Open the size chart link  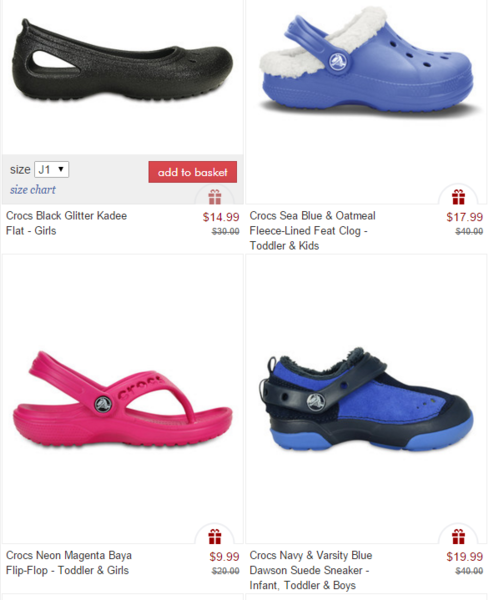[33, 189]
